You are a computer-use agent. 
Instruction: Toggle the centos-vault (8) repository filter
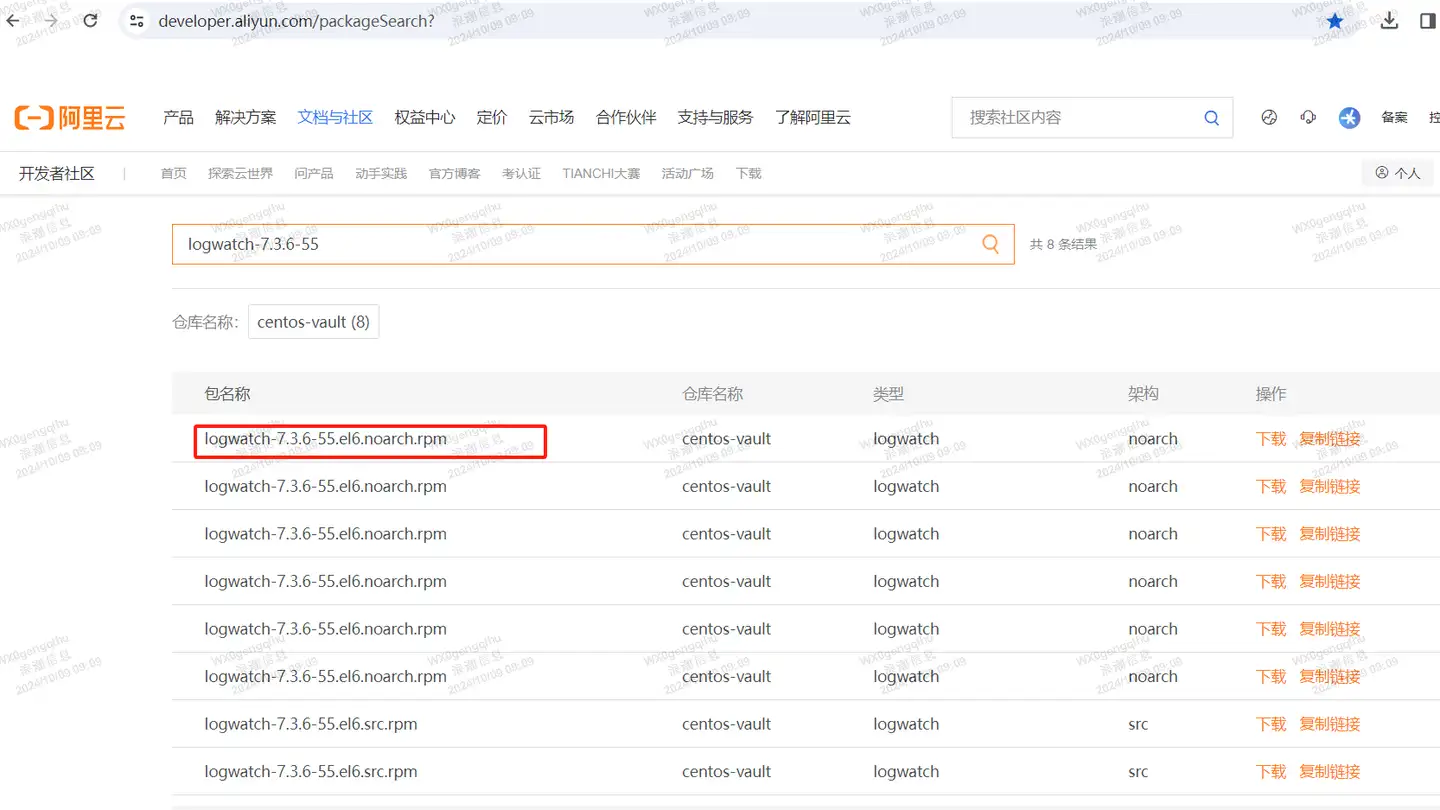pyautogui.click(x=313, y=321)
